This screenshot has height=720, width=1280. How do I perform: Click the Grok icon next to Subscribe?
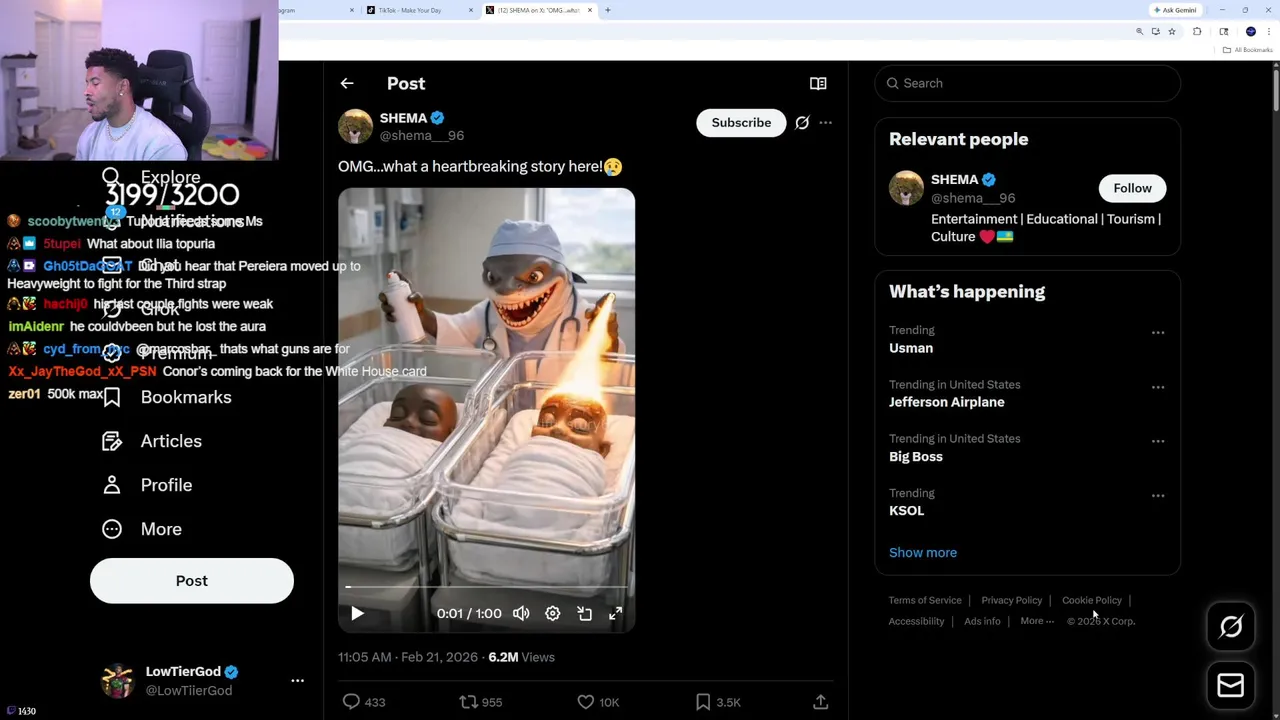coord(802,123)
